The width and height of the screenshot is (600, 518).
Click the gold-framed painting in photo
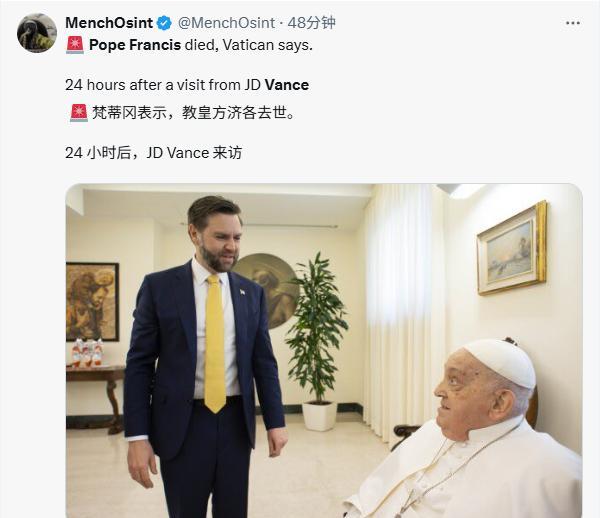512,248
